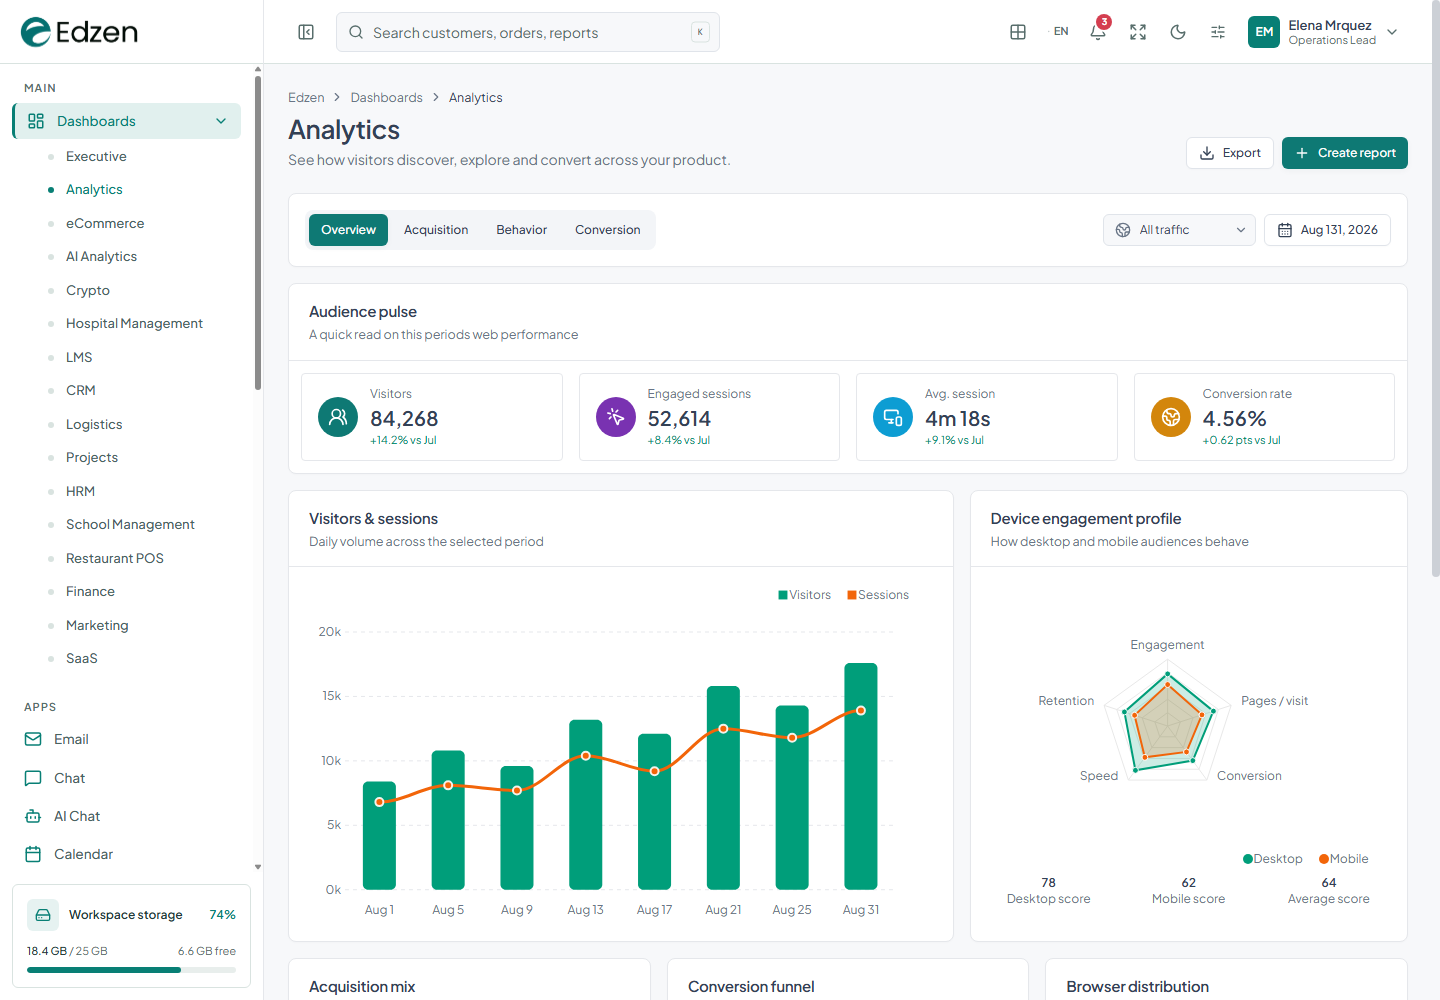The image size is (1440, 1000).
Task: Click the Conversion rate orange icon
Action: (1171, 417)
